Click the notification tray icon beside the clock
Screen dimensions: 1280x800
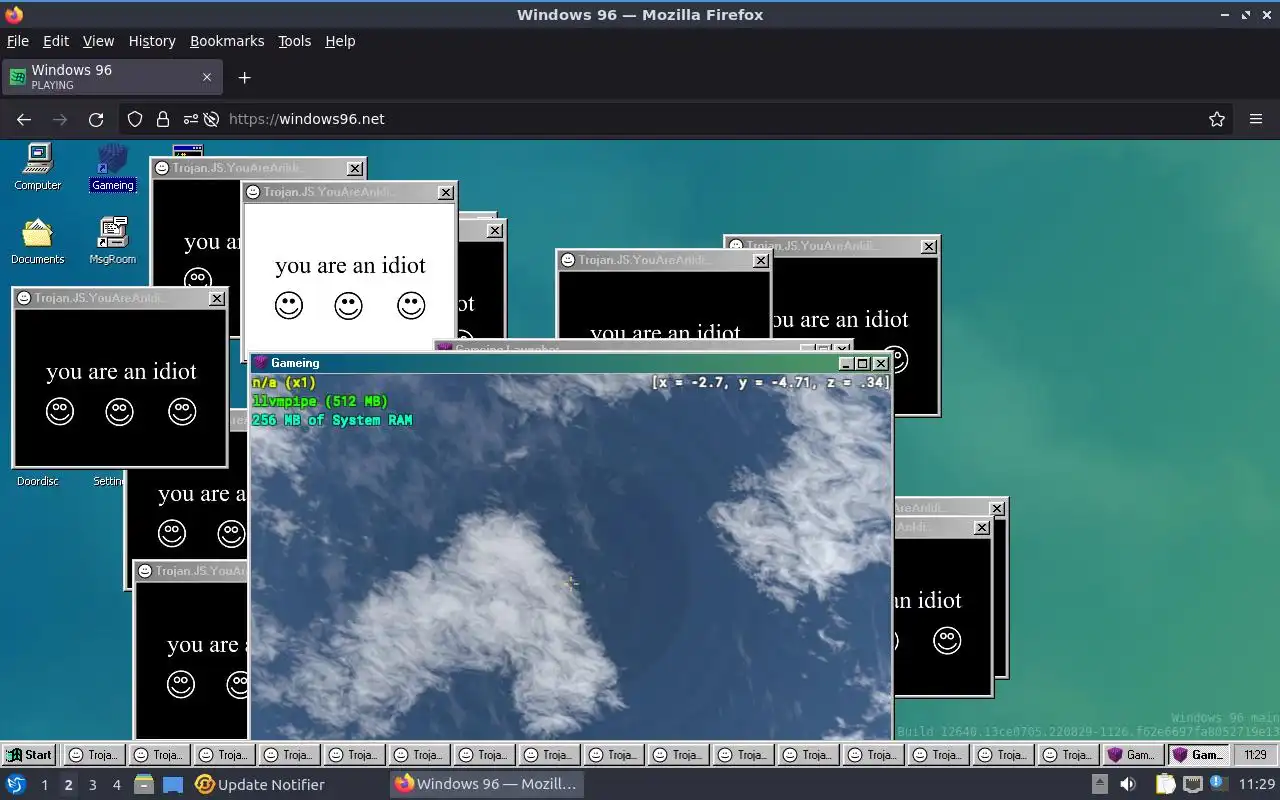click(x=1220, y=785)
